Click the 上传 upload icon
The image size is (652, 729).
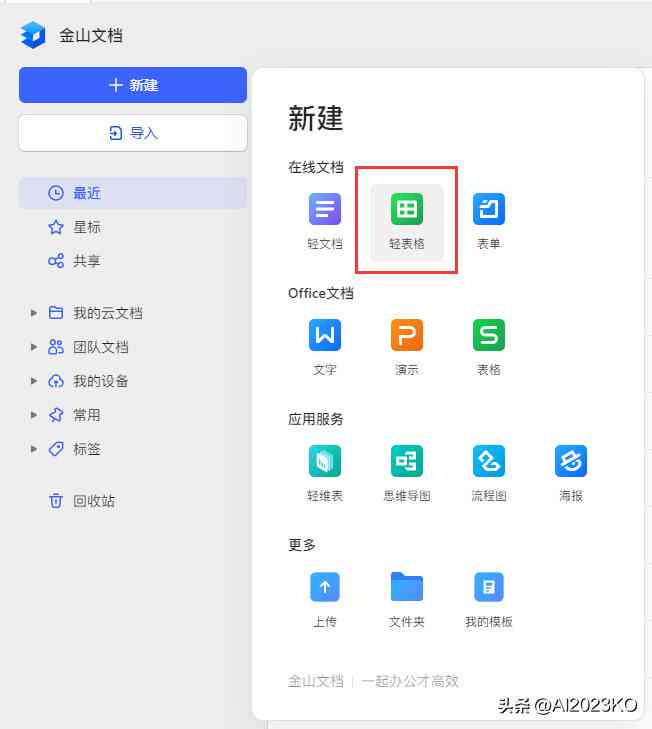point(325,587)
